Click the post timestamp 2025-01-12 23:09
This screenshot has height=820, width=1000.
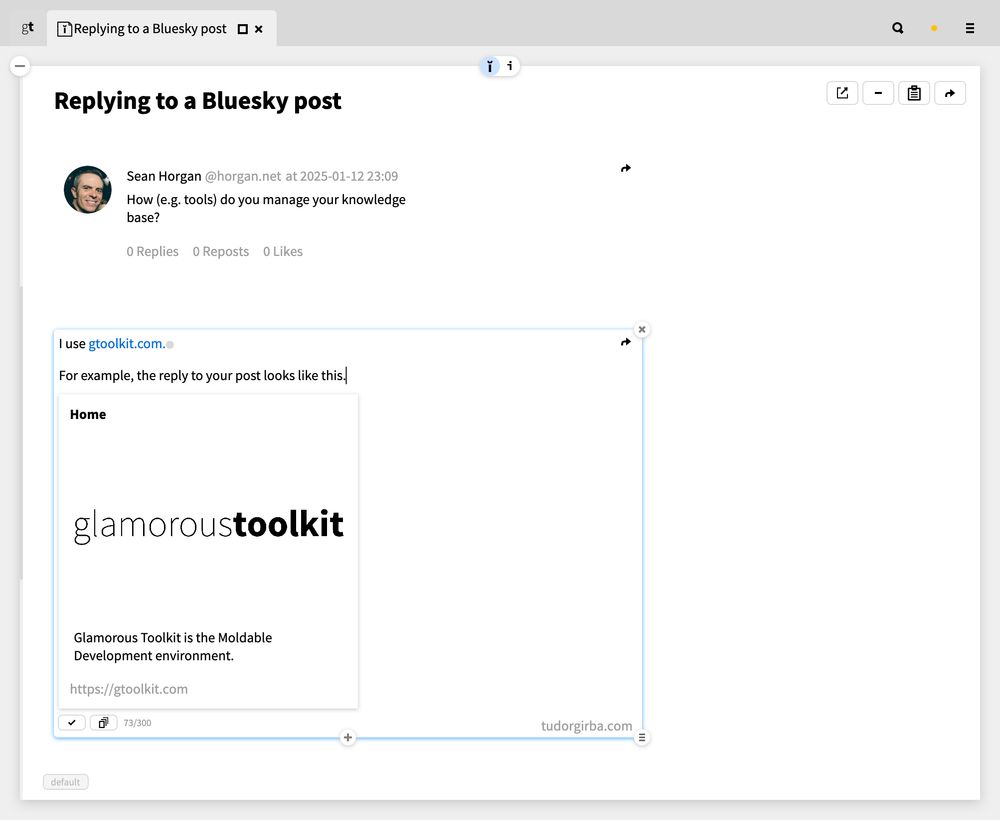pos(349,176)
